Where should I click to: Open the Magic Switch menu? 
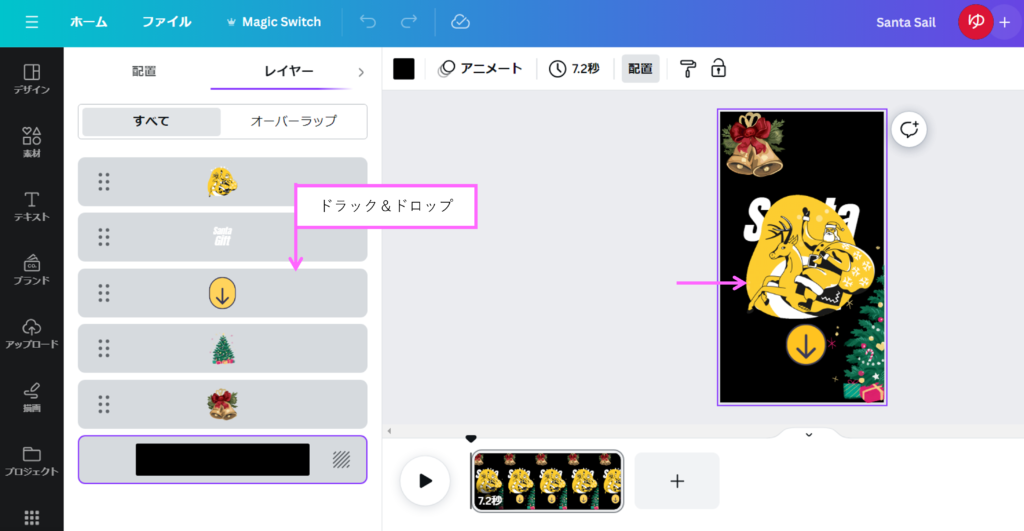[x=275, y=22]
